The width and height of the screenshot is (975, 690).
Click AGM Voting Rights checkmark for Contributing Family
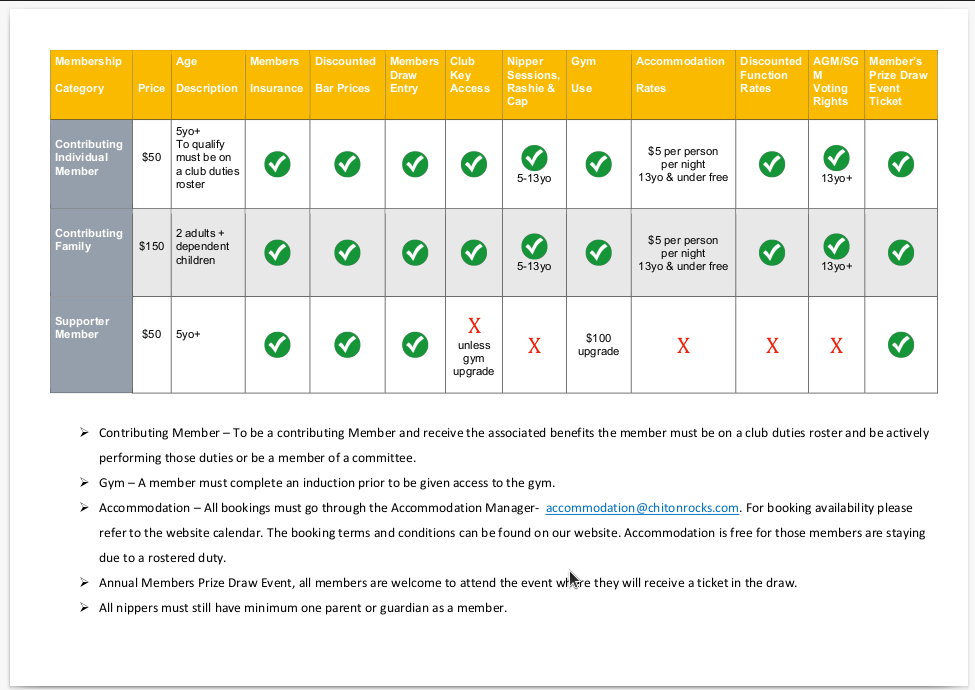tap(836, 246)
